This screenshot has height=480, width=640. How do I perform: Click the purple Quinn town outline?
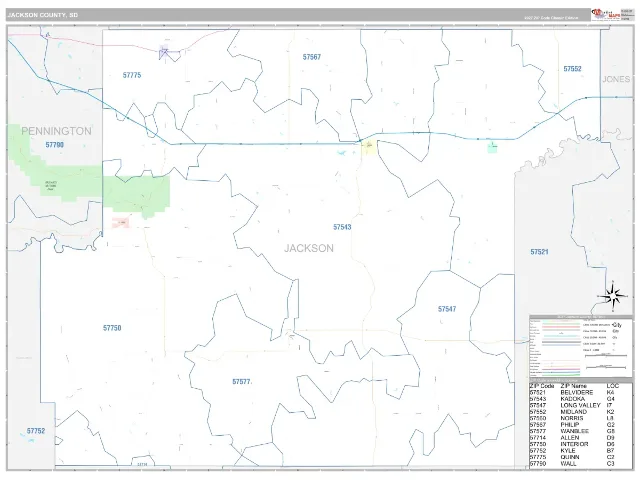[x=167, y=53]
